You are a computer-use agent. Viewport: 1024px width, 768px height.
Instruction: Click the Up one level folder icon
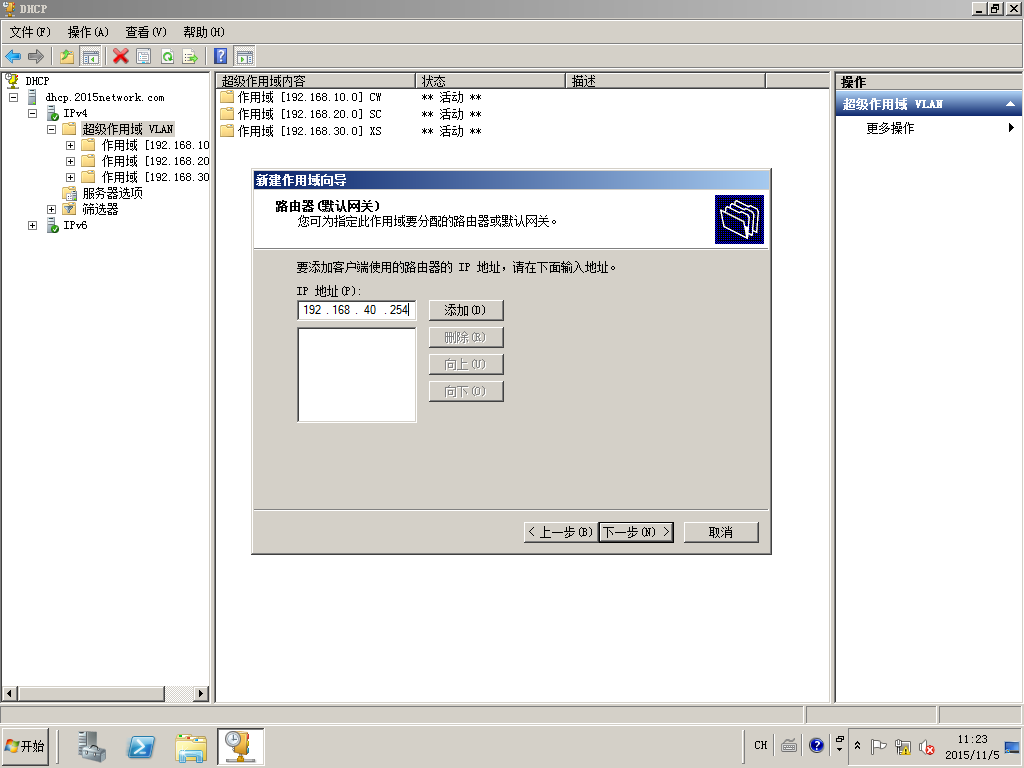point(67,57)
